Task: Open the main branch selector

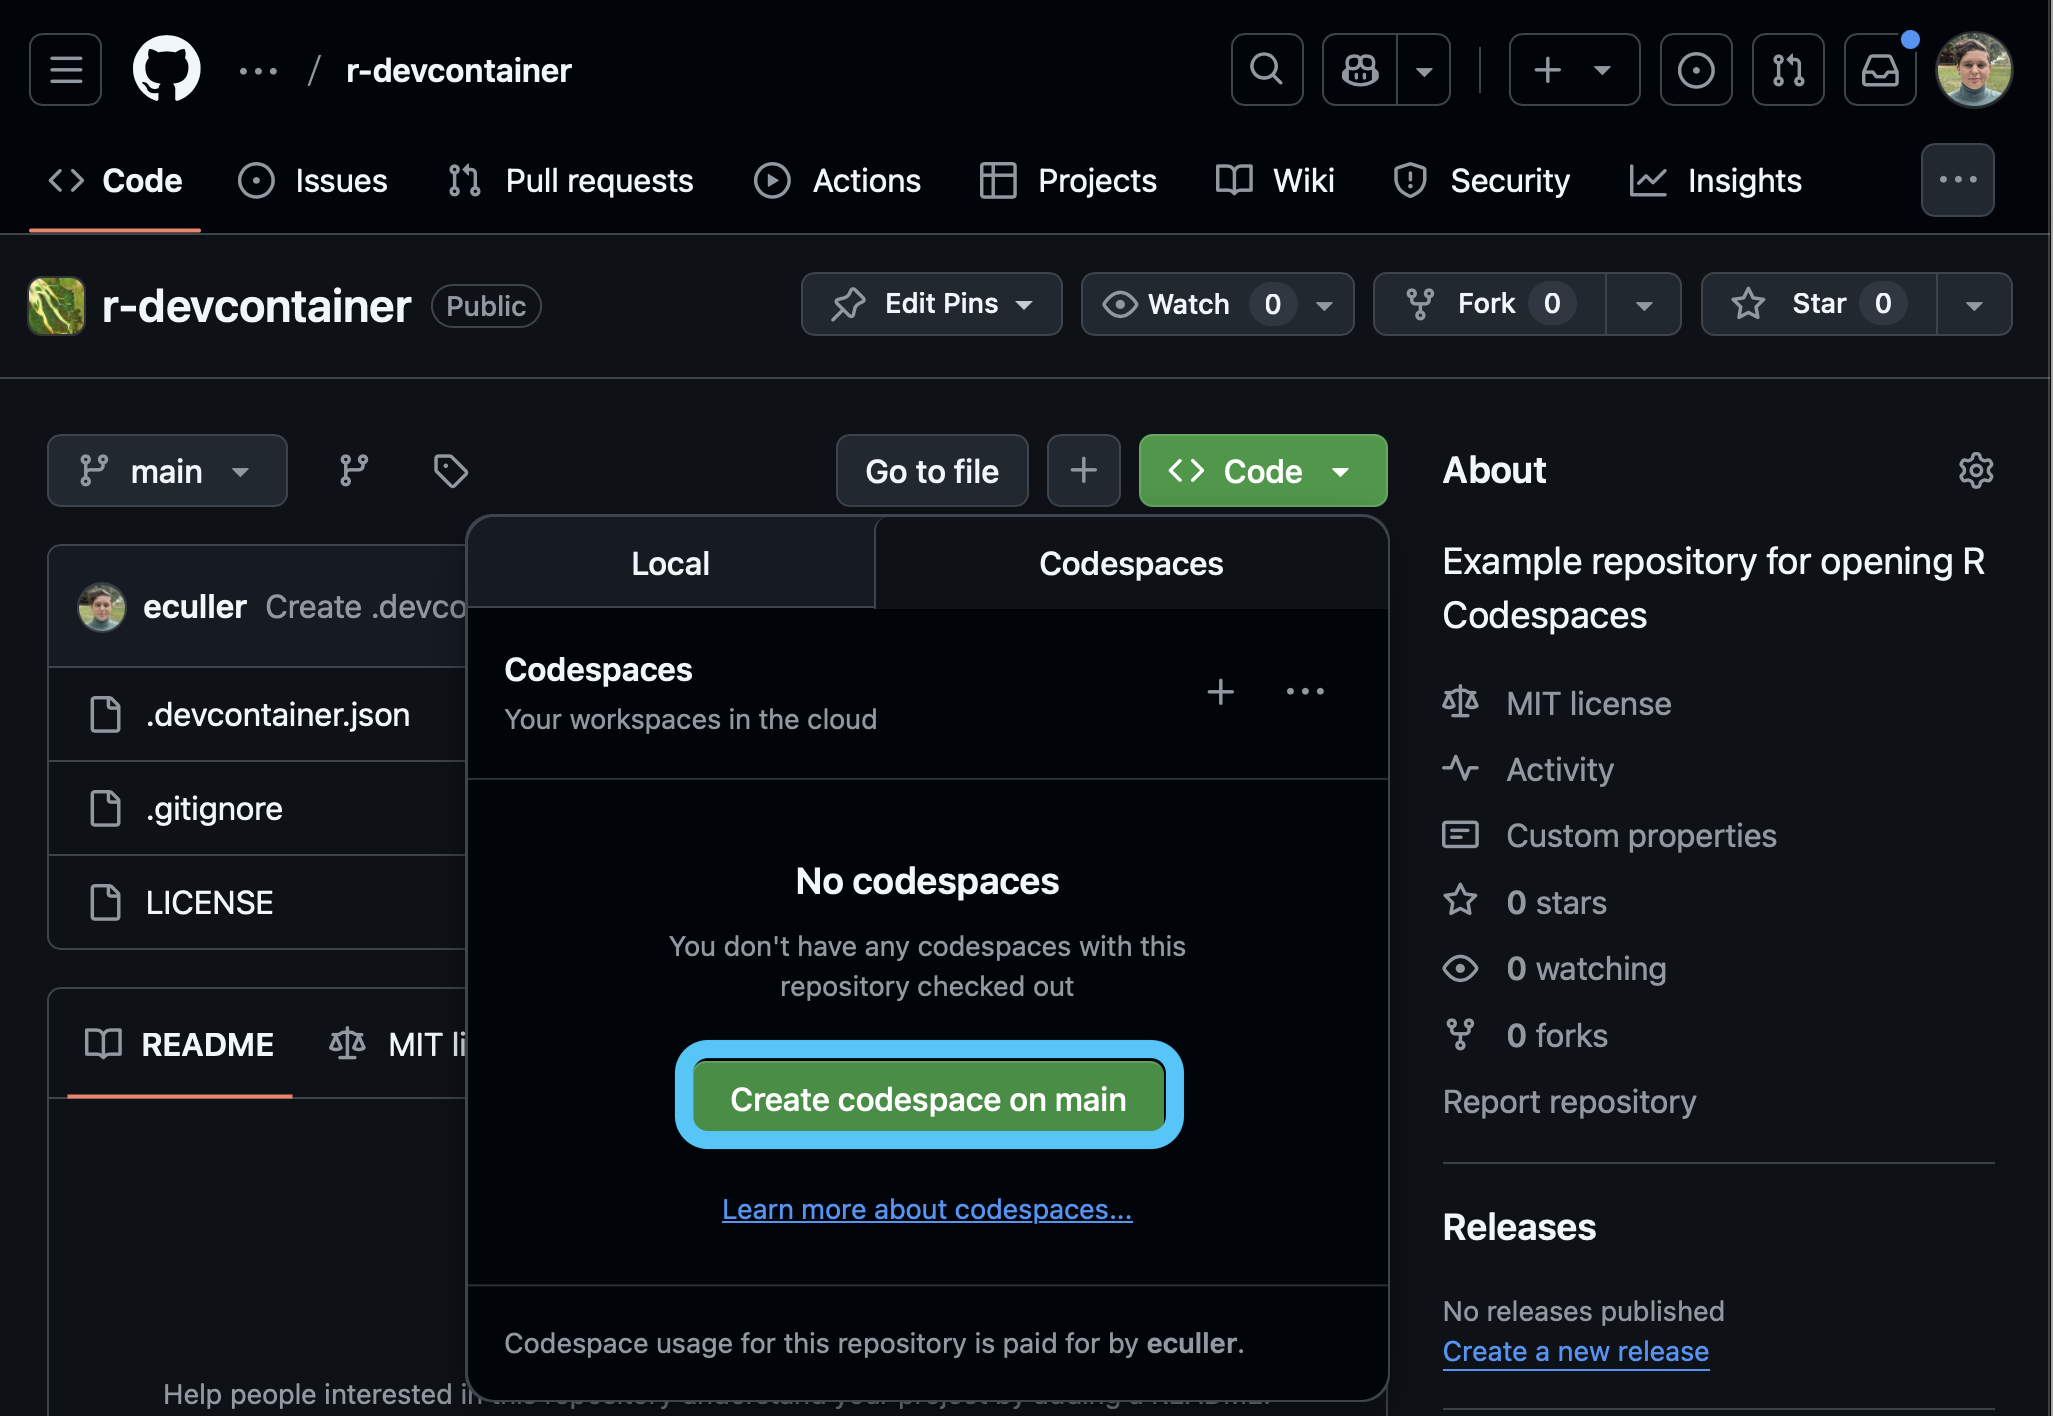Action: click(167, 471)
